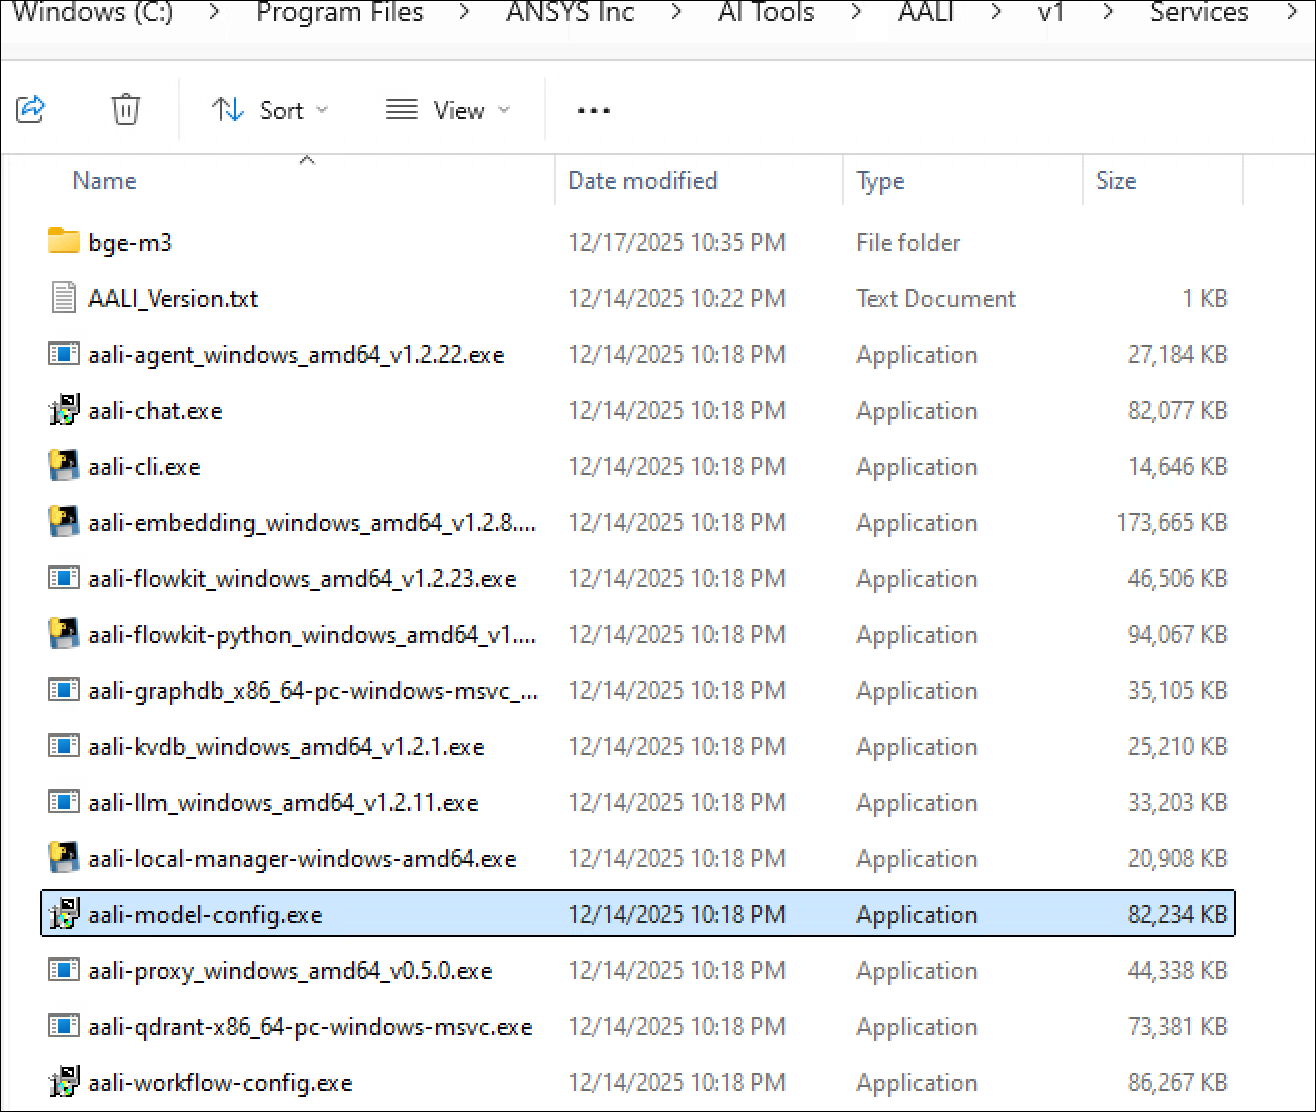This screenshot has width=1316, height=1112.
Task: Click the aali-qdrant application icon
Action: pyautogui.click(x=63, y=1026)
